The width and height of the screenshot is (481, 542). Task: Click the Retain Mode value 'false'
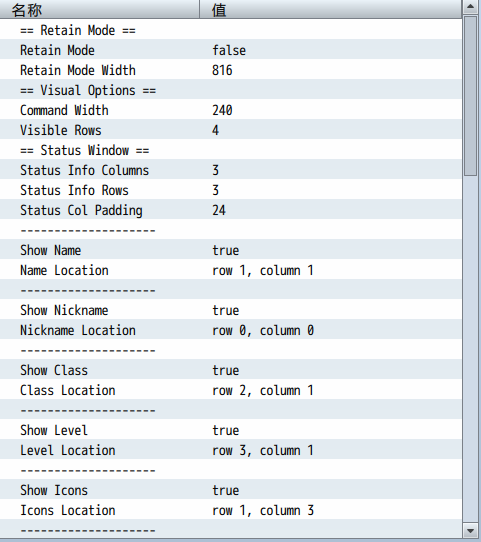point(229,50)
